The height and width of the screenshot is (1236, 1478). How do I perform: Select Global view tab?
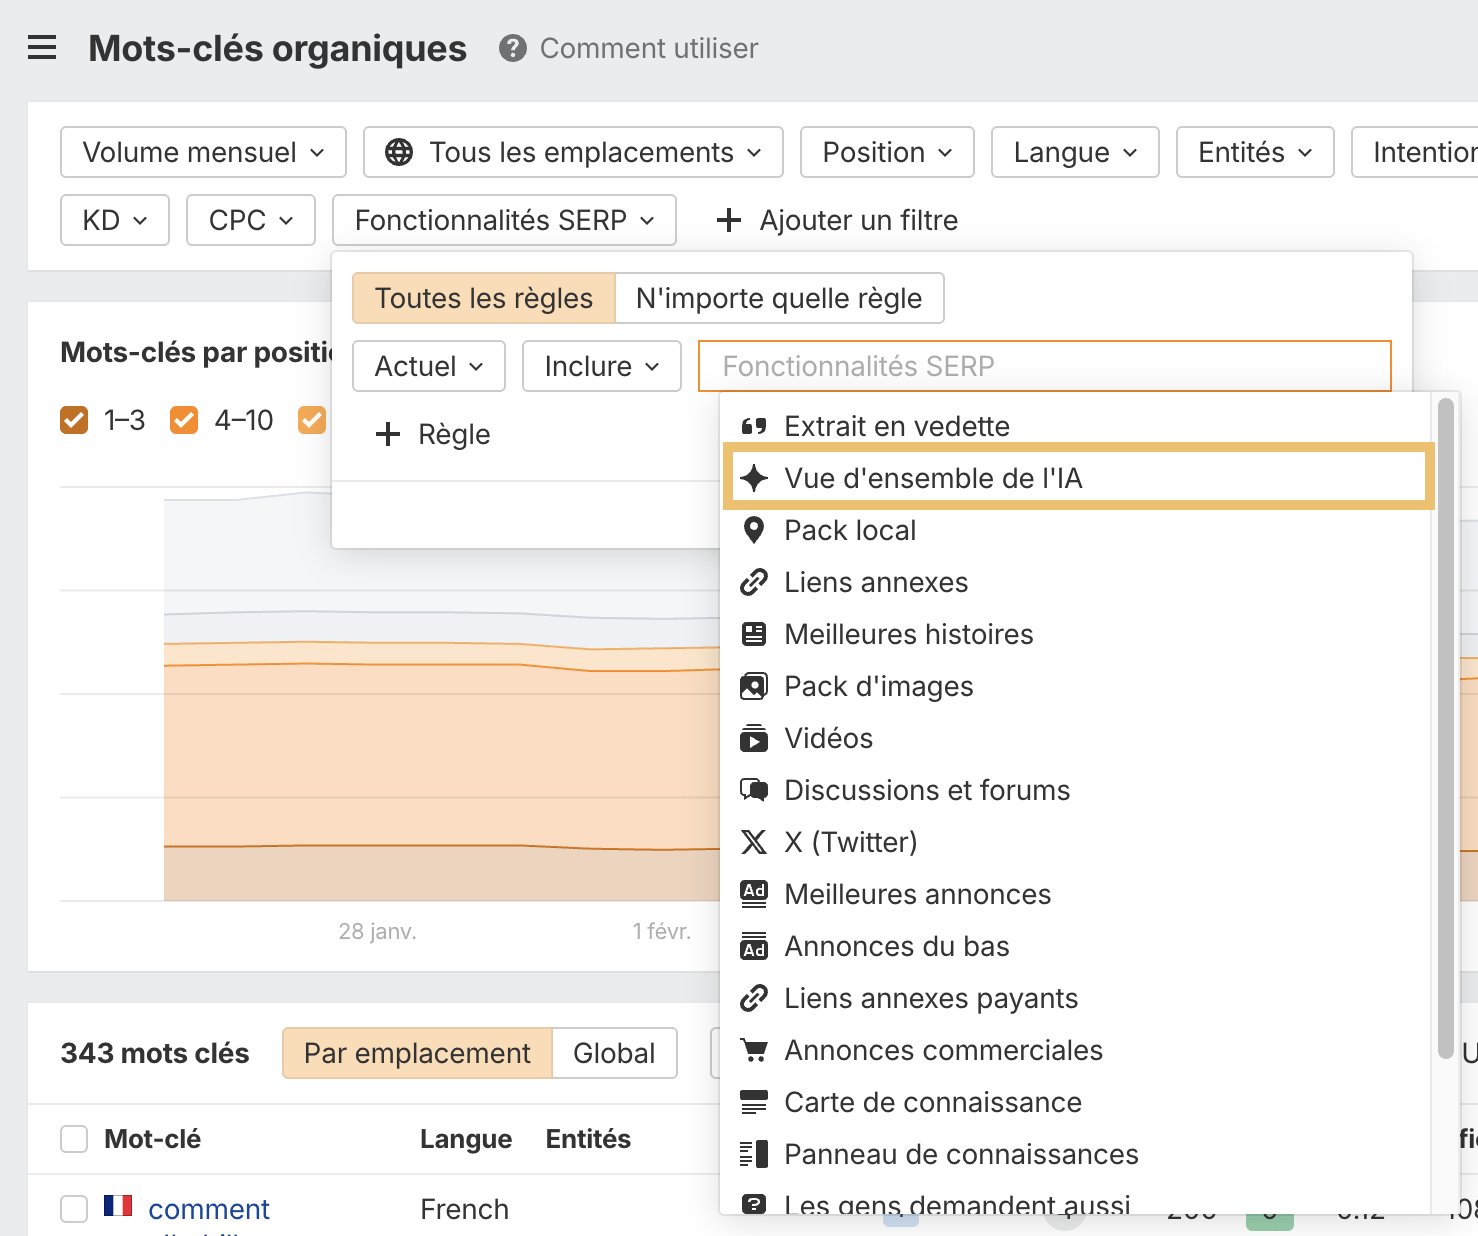(614, 1053)
